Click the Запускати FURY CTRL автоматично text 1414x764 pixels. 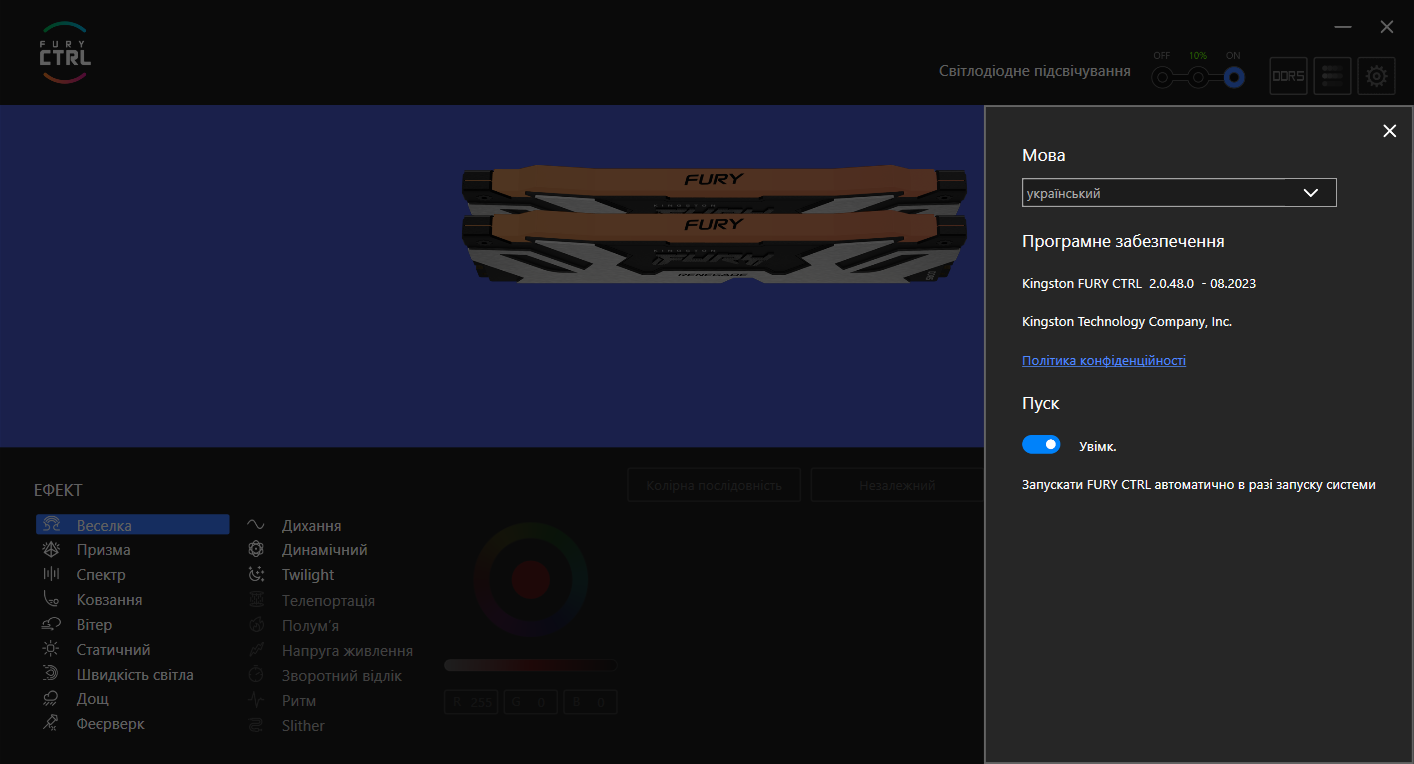click(x=1199, y=485)
